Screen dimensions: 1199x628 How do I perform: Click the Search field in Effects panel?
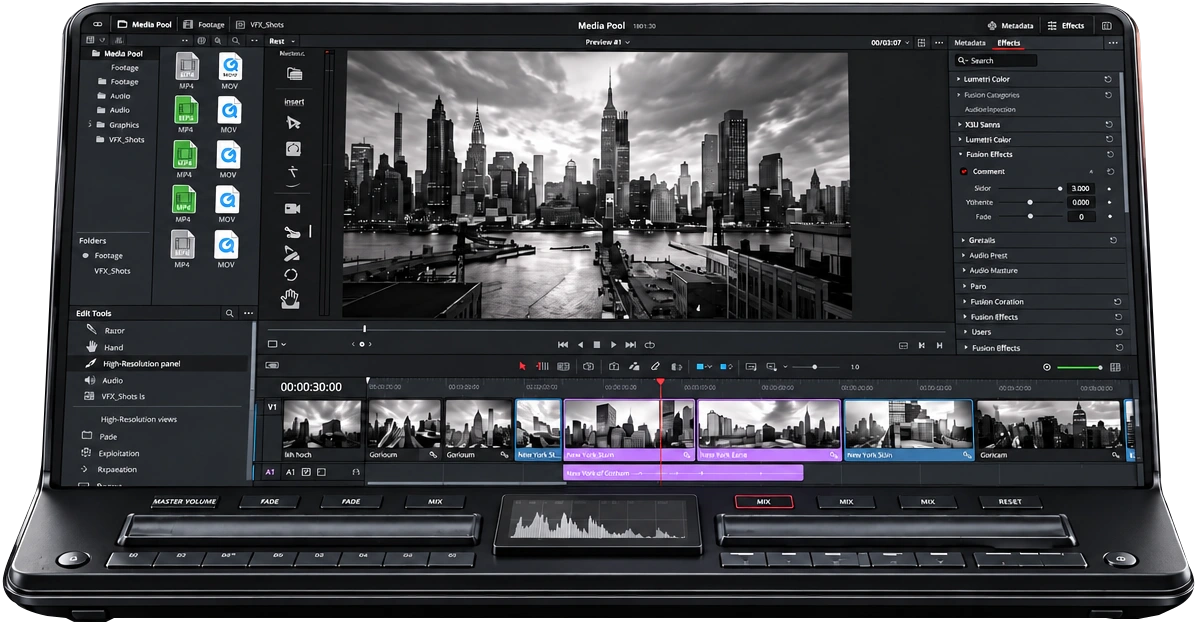point(996,60)
